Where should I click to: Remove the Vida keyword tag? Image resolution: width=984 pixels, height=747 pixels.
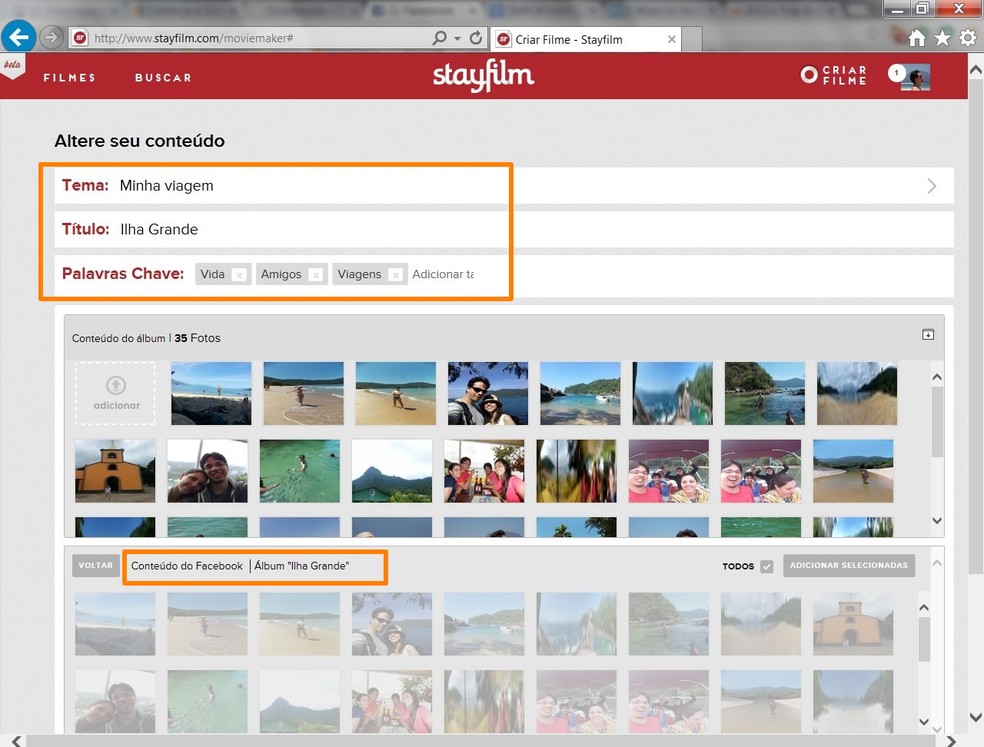click(239, 275)
